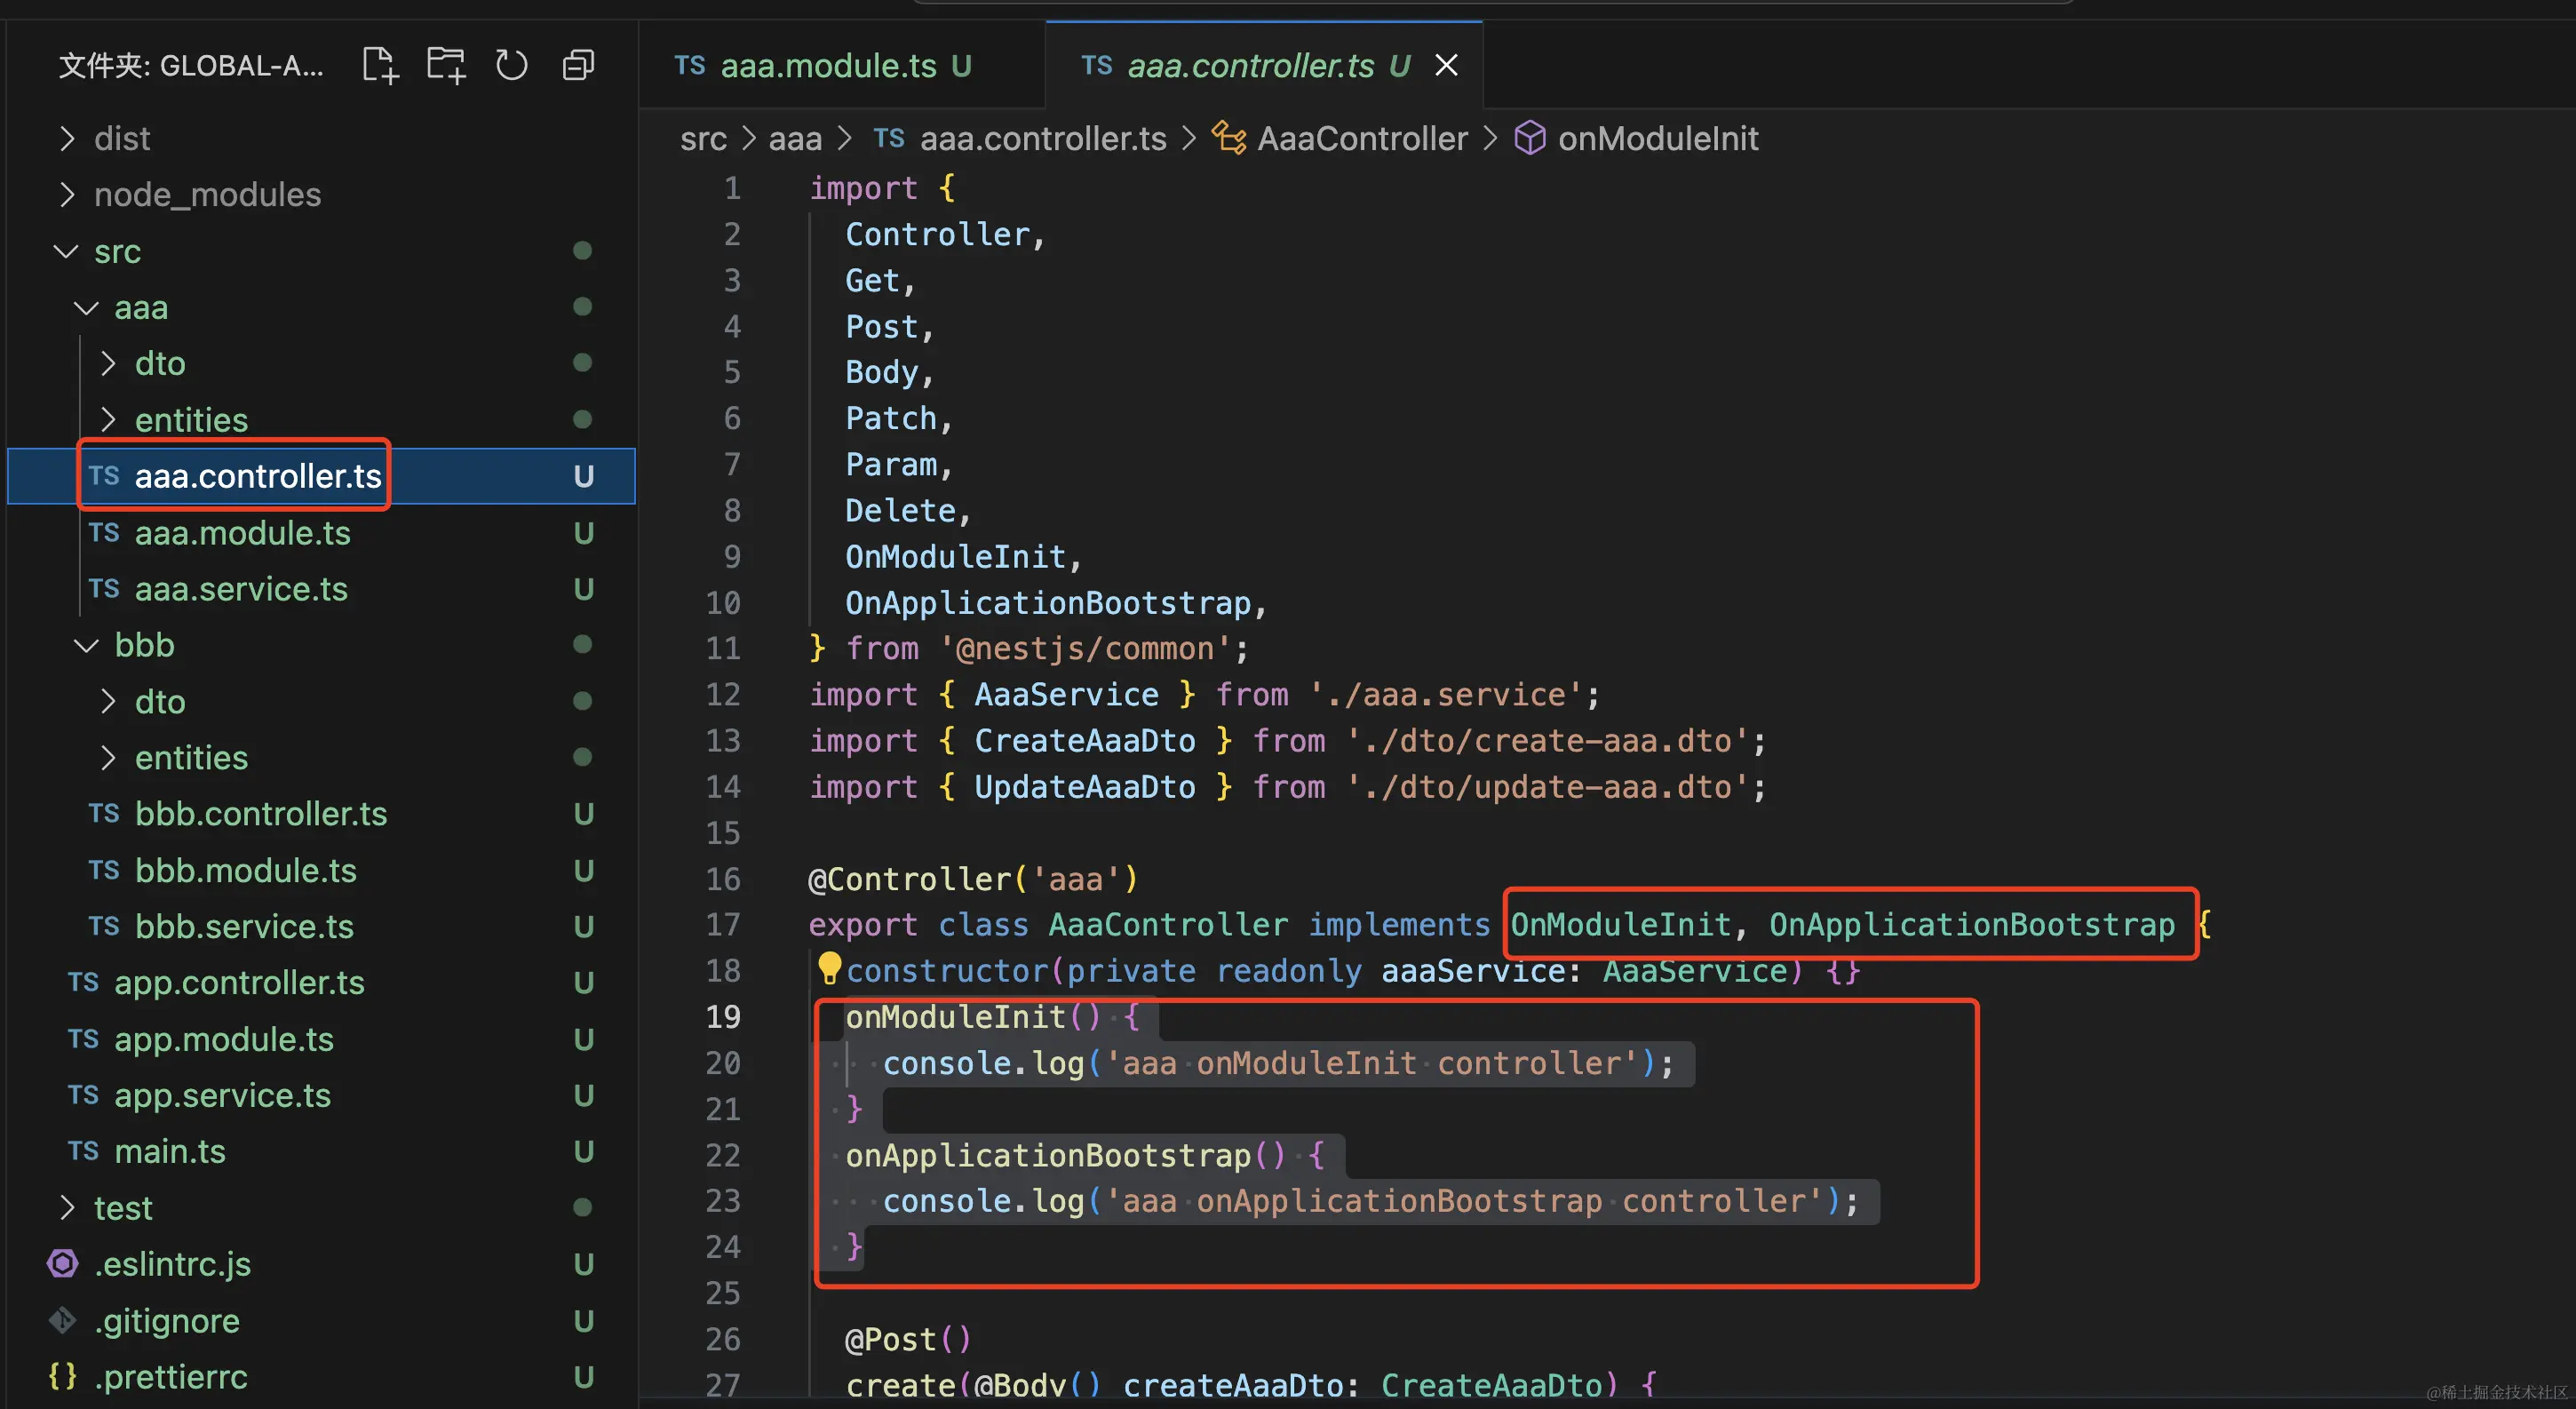Click the Refresh Explorer icon

511,65
